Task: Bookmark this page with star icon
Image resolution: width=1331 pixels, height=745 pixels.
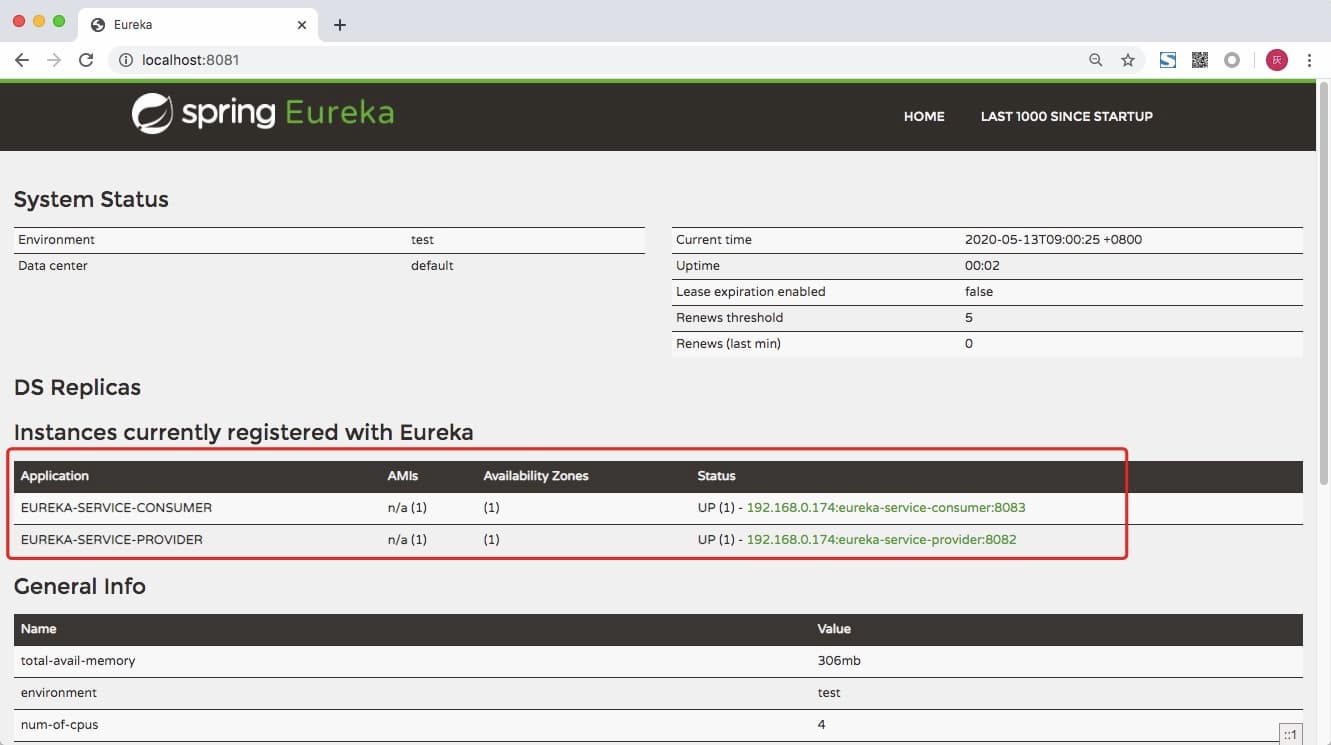Action: coord(1128,60)
